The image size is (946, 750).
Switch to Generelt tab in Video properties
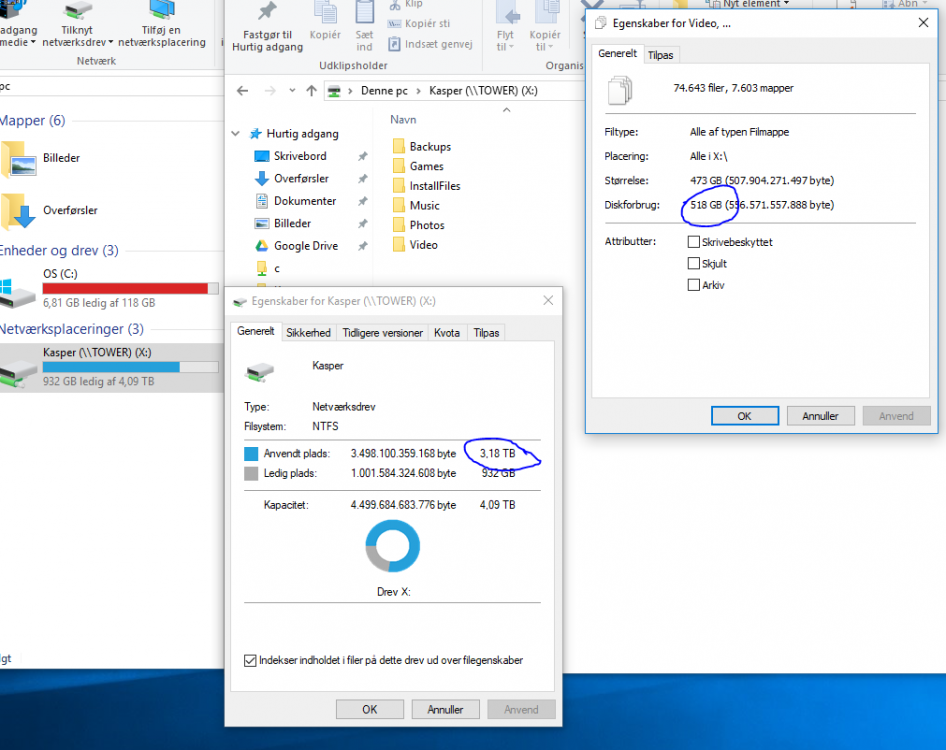pyautogui.click(x=617, y=53)
